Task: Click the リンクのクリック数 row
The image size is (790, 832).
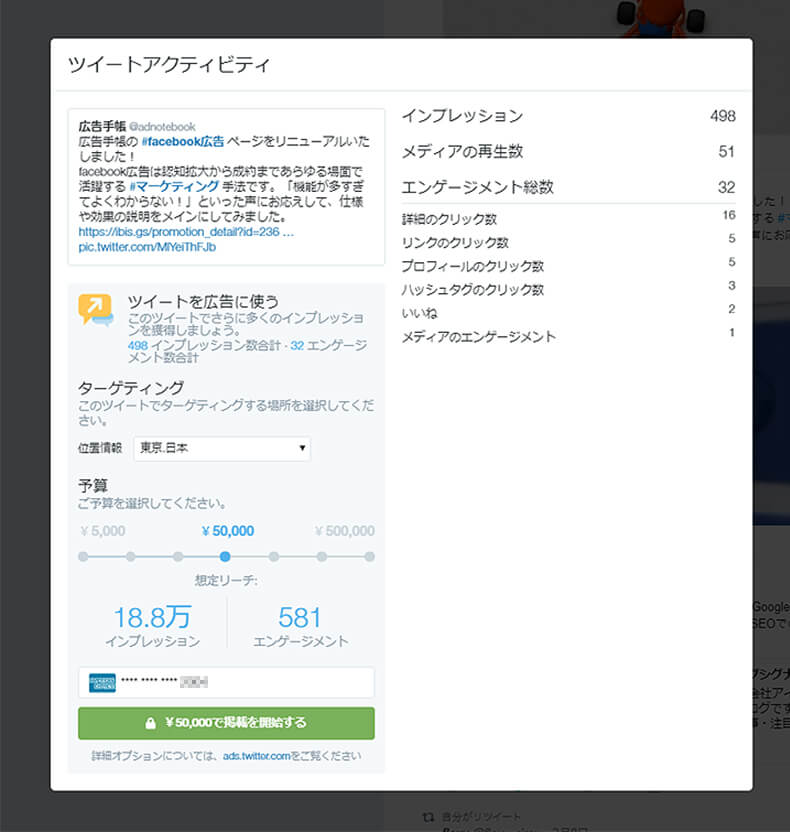Action: (568, 242)
